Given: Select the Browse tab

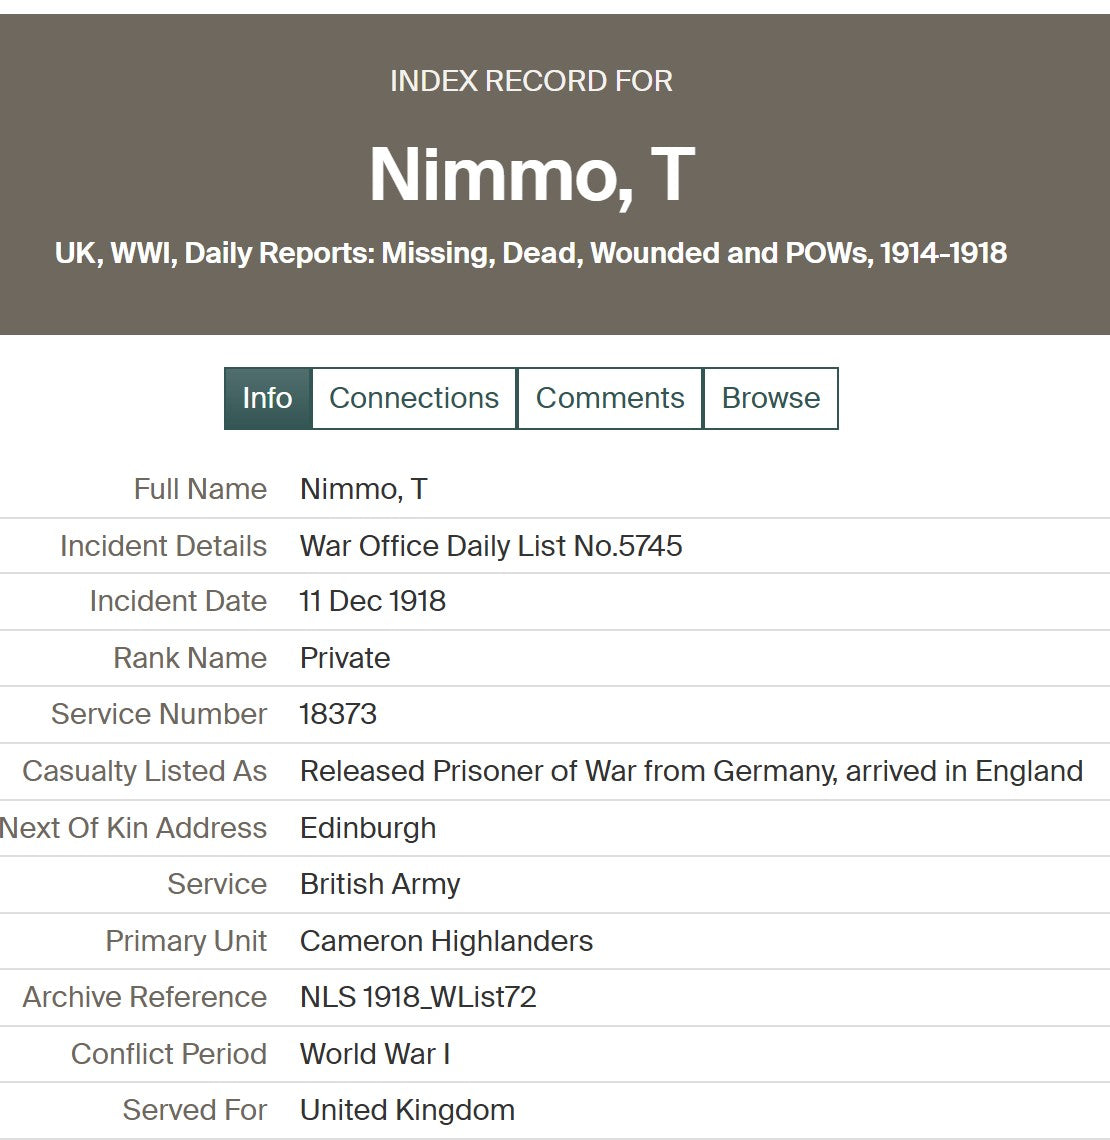Looking at the screenshot, I should point(771,398).
